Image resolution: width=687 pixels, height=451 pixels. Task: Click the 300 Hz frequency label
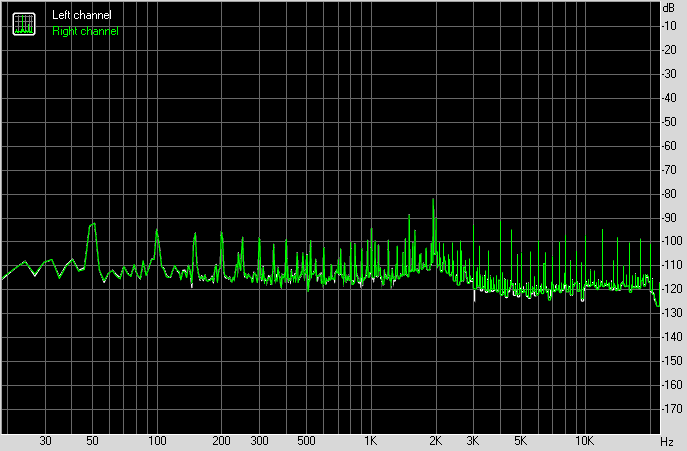259,441
